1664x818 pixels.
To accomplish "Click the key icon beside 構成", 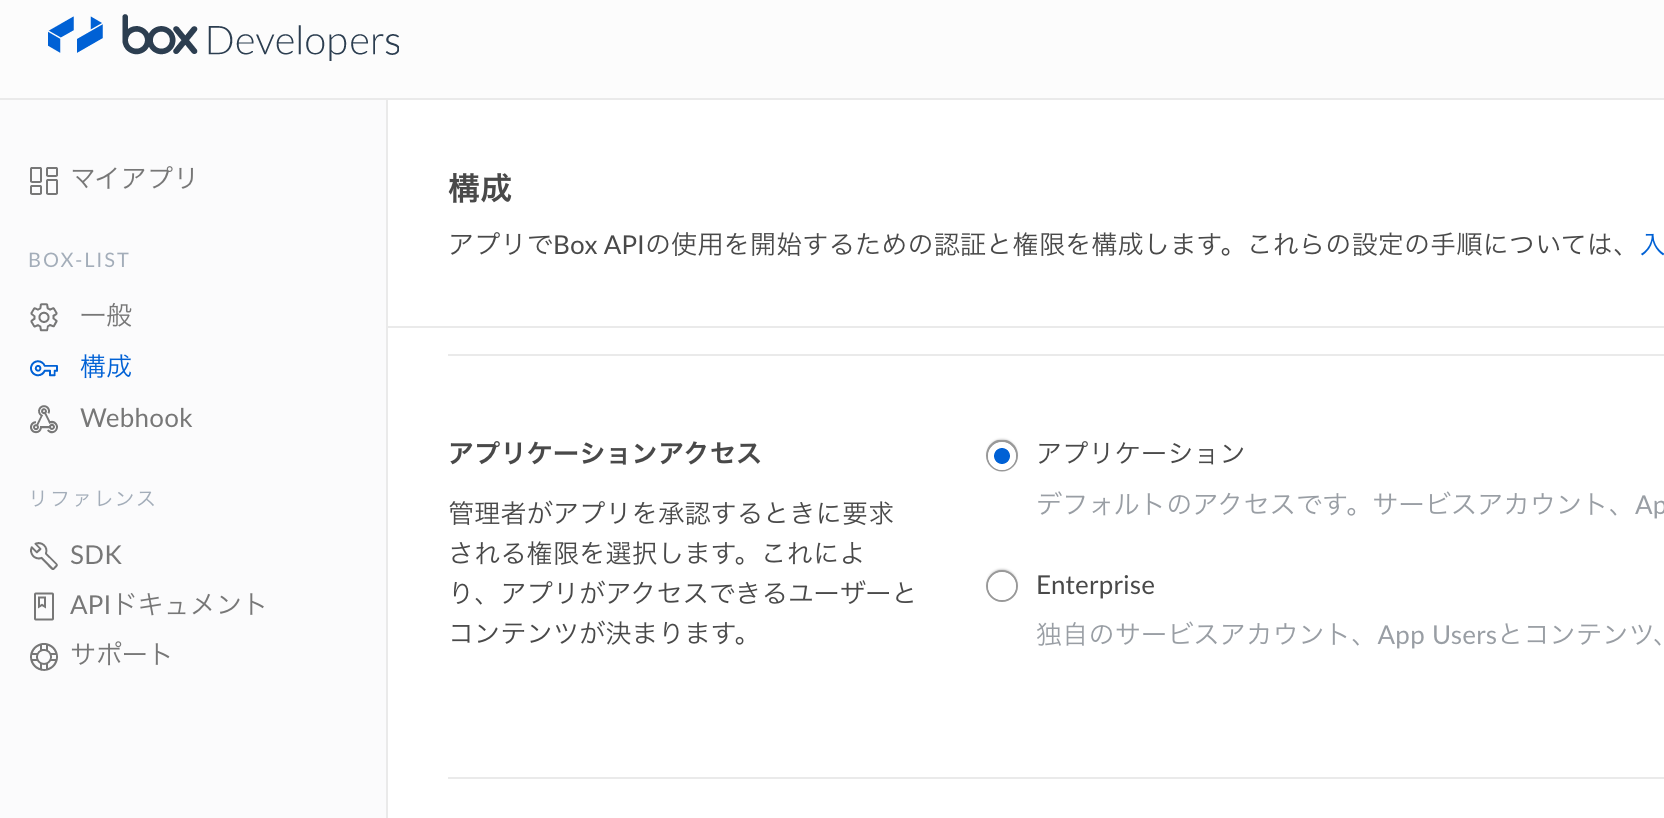I will (x=44, y=368).
